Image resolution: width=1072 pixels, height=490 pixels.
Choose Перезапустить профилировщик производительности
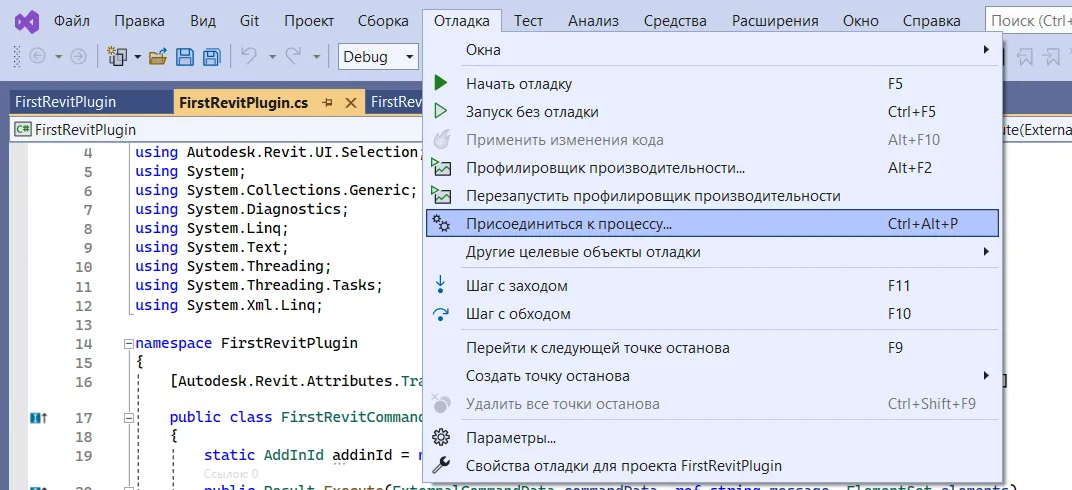(x=714, y=196)
